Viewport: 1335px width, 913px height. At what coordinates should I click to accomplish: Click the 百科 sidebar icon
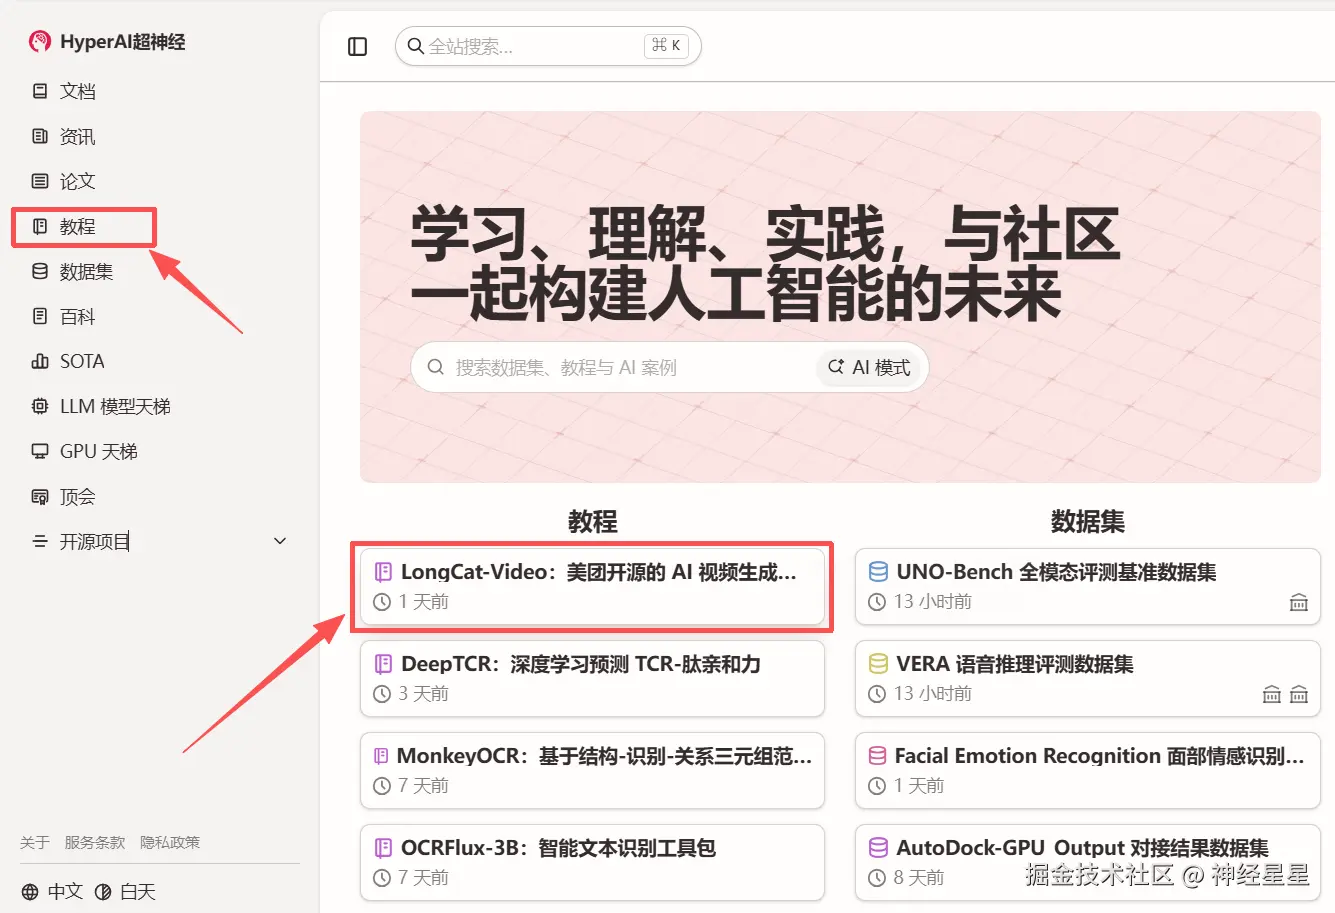click(x=40, y=316)
